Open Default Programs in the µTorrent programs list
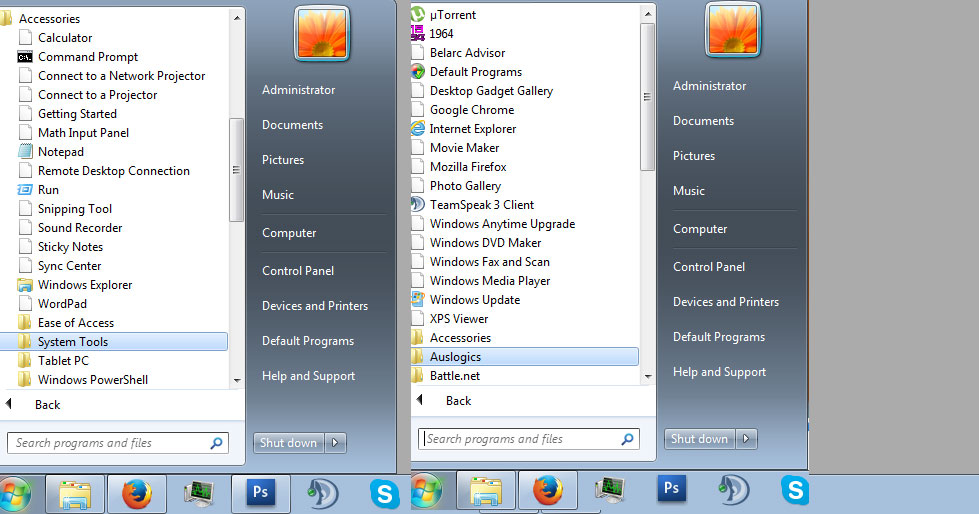Viewport: 979px width, 514px height. pyautogui.click(x=466, y=72)
